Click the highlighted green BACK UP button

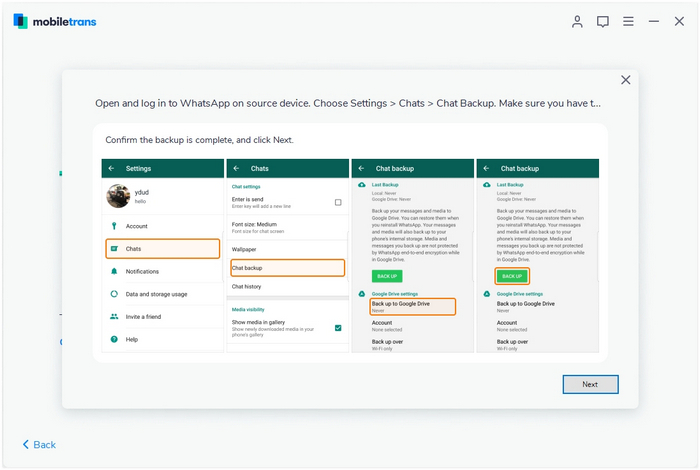click(x=512, y=275)
